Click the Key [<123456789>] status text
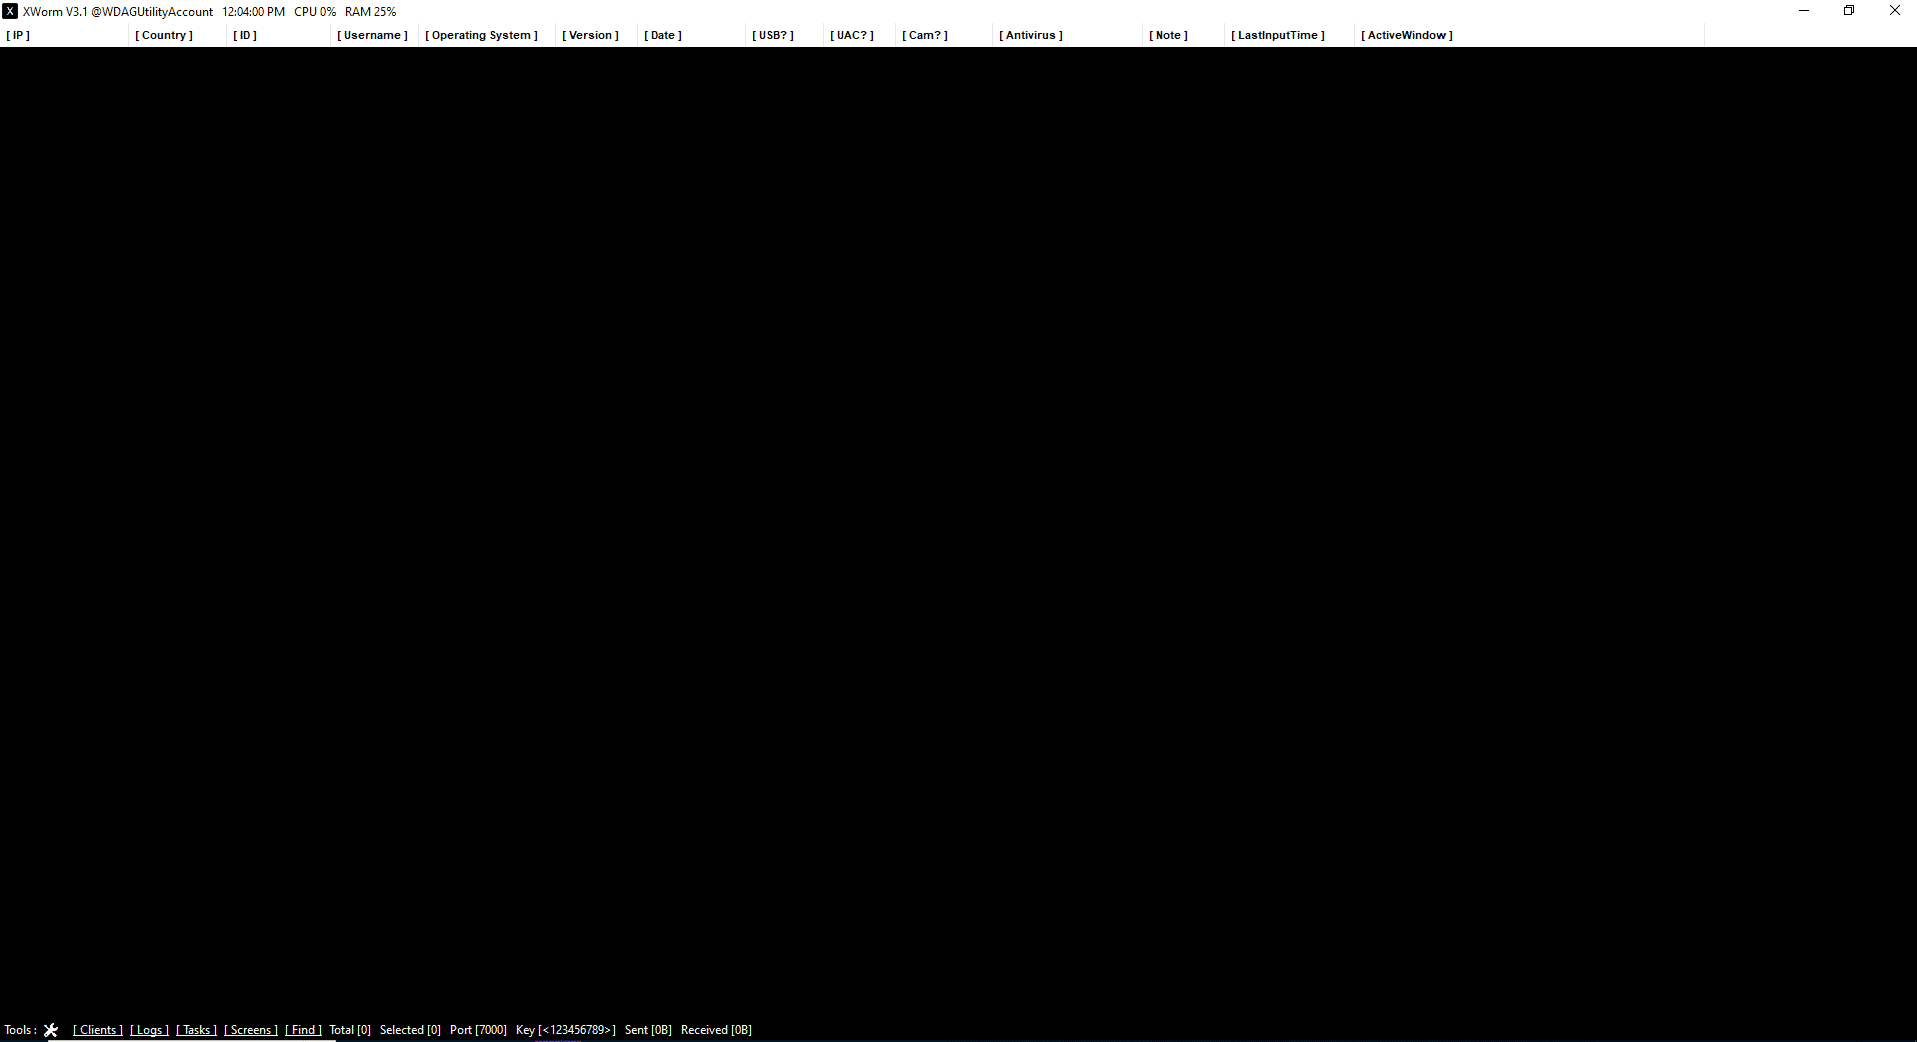This screenshot has width=1917, height=1042. [x=566, y=1030]
